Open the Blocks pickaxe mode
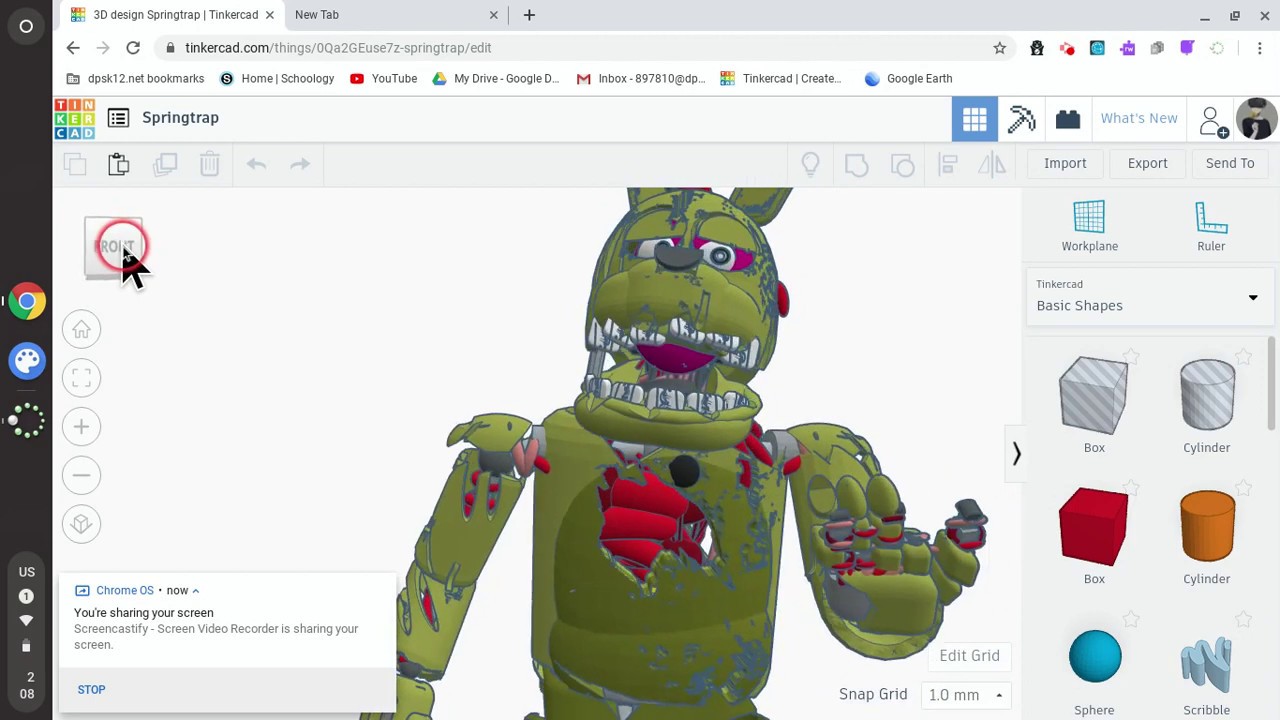 click(x=1021, y=118)
